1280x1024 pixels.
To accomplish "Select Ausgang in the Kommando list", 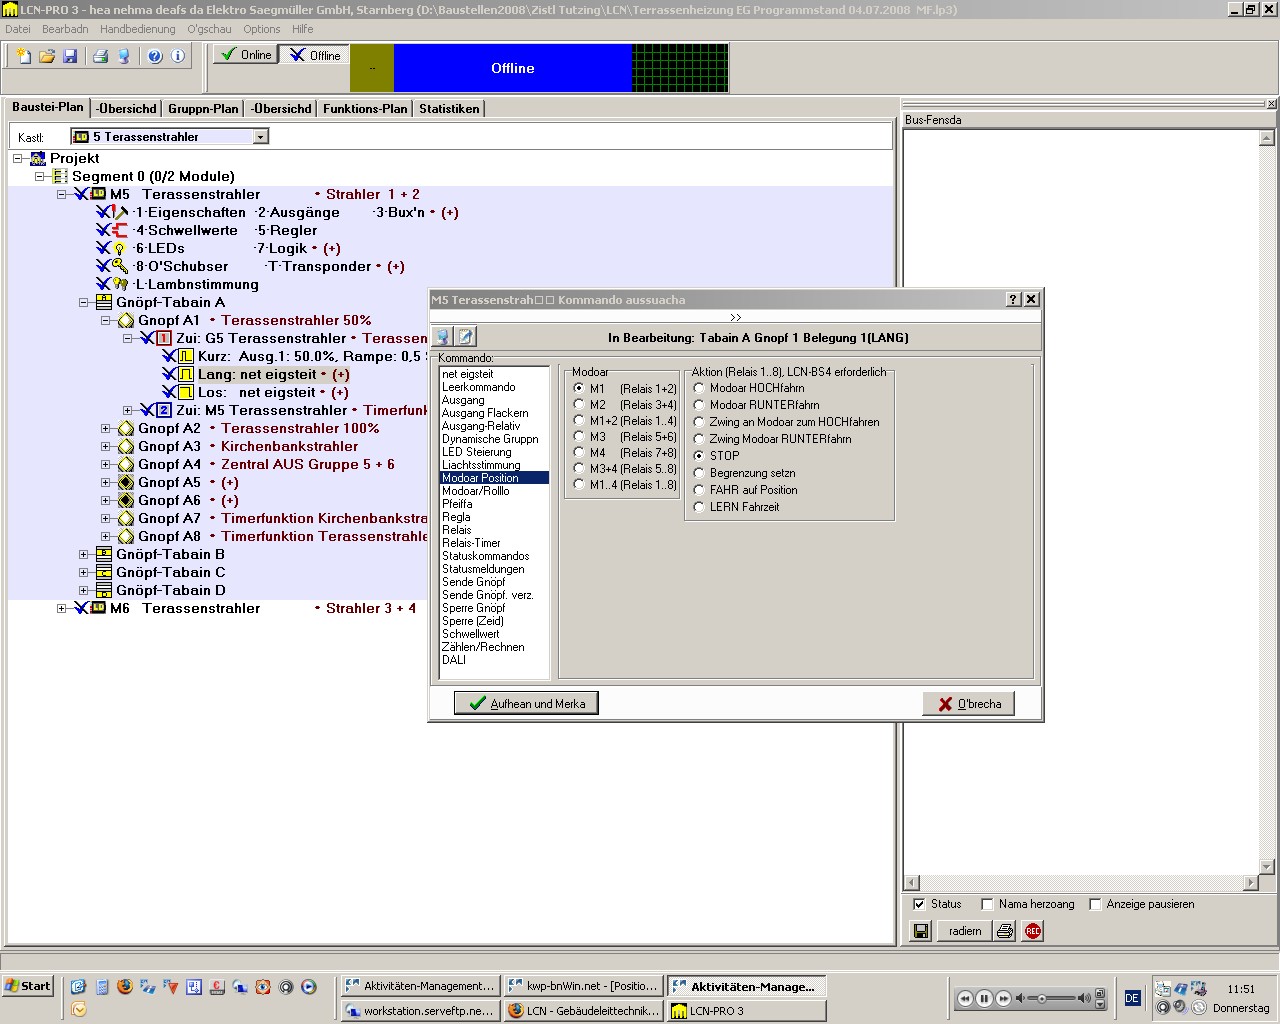I will coord(463,400).
